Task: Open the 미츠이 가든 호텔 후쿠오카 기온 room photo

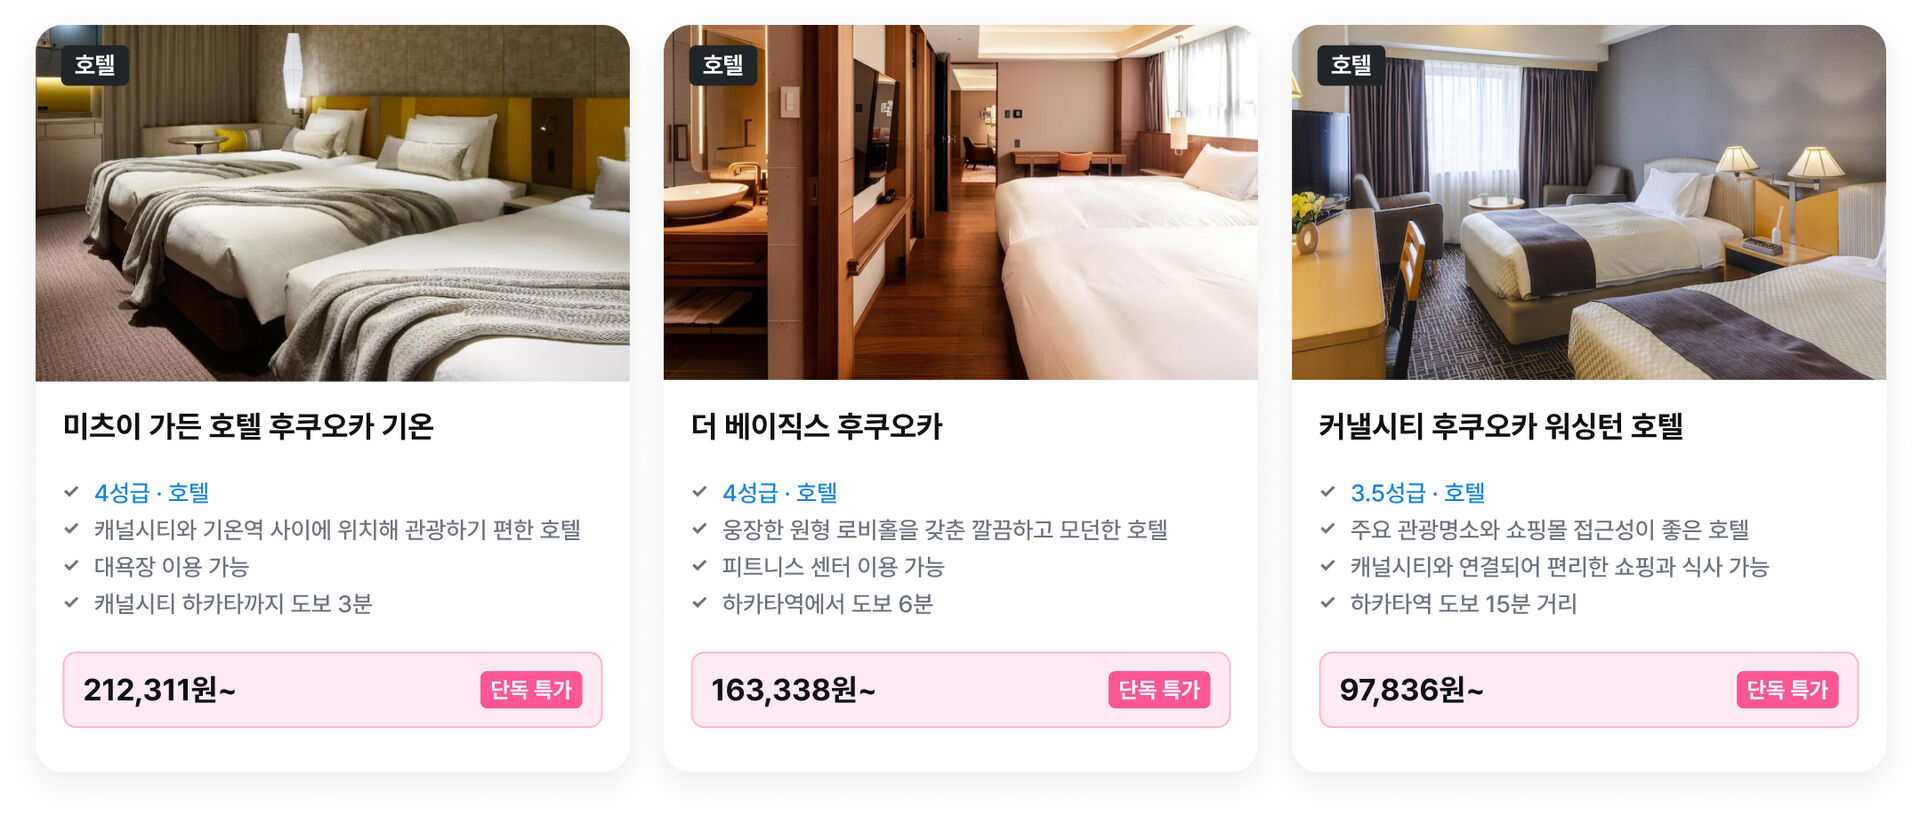Action: 332,203
